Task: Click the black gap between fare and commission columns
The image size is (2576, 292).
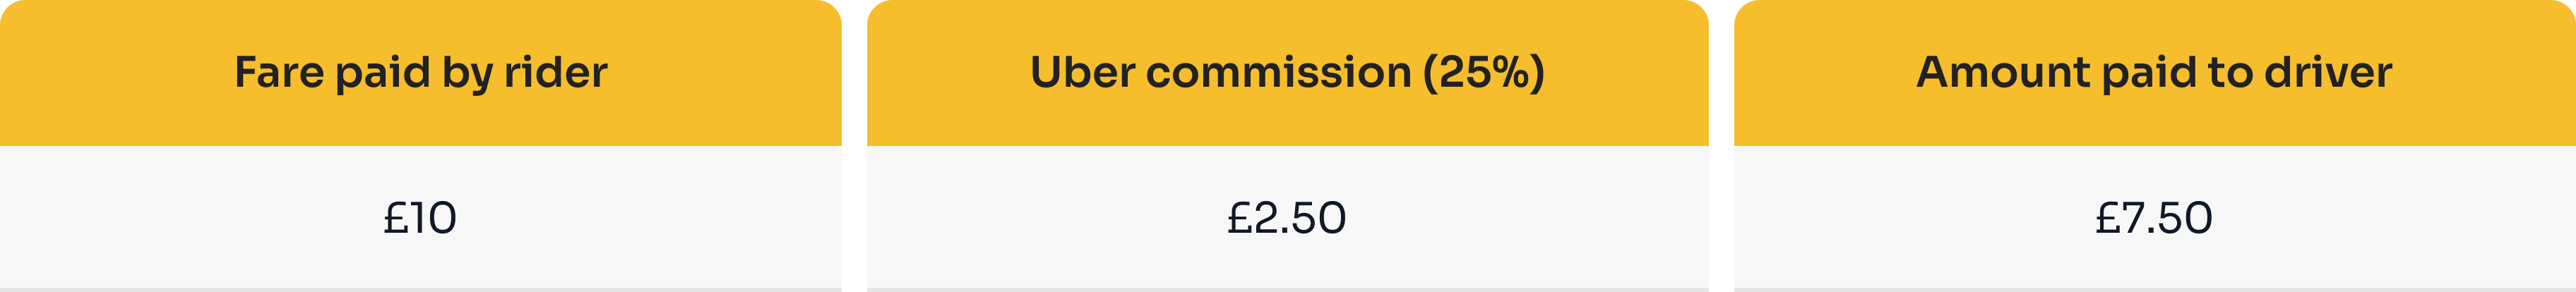Action: click(854, 146)
